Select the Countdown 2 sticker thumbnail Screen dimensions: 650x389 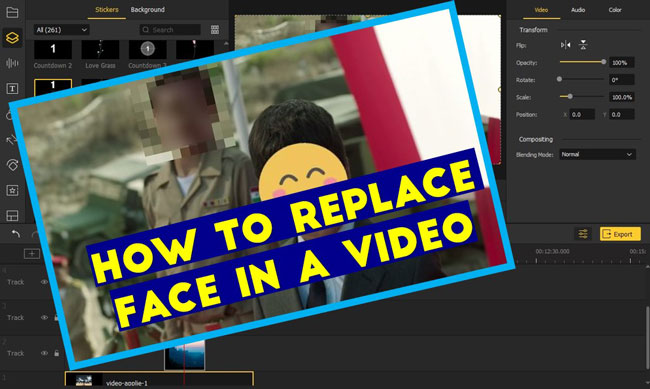click(x=53, y=50)
